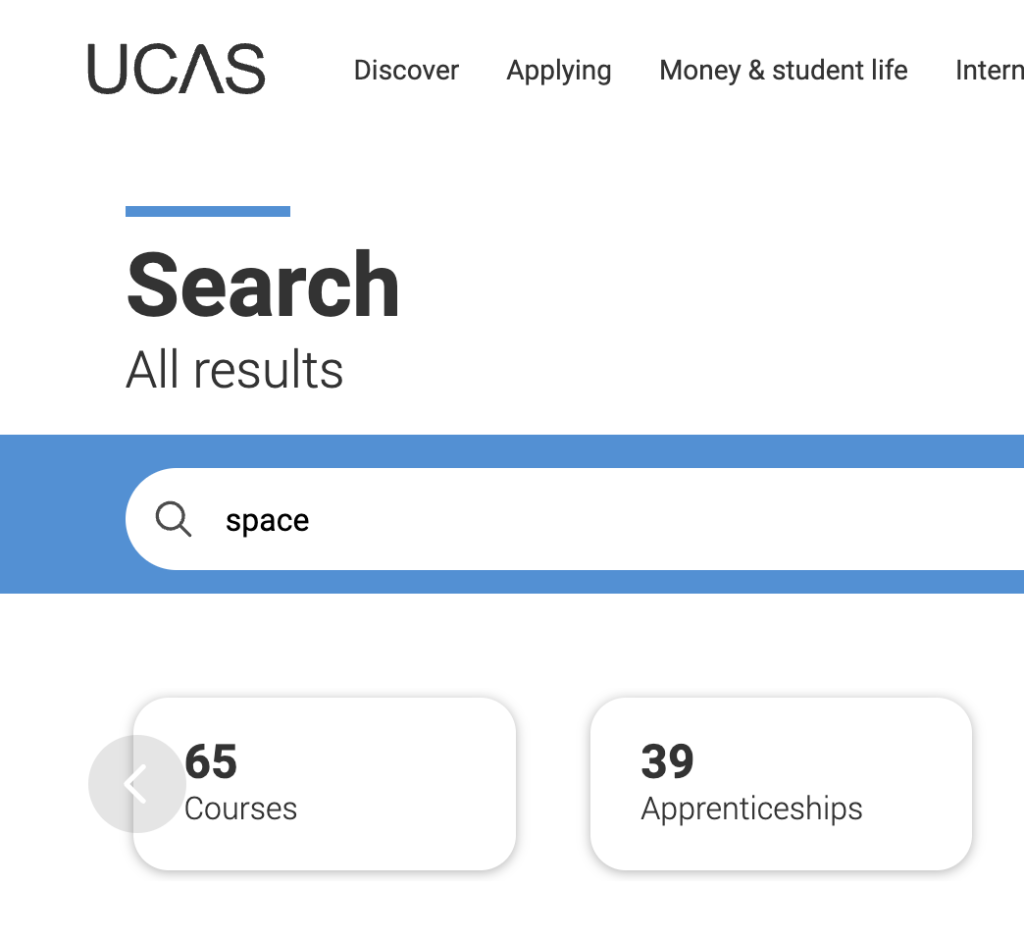
Task: Open the Discover menu
Action: (x=406, y=70)
